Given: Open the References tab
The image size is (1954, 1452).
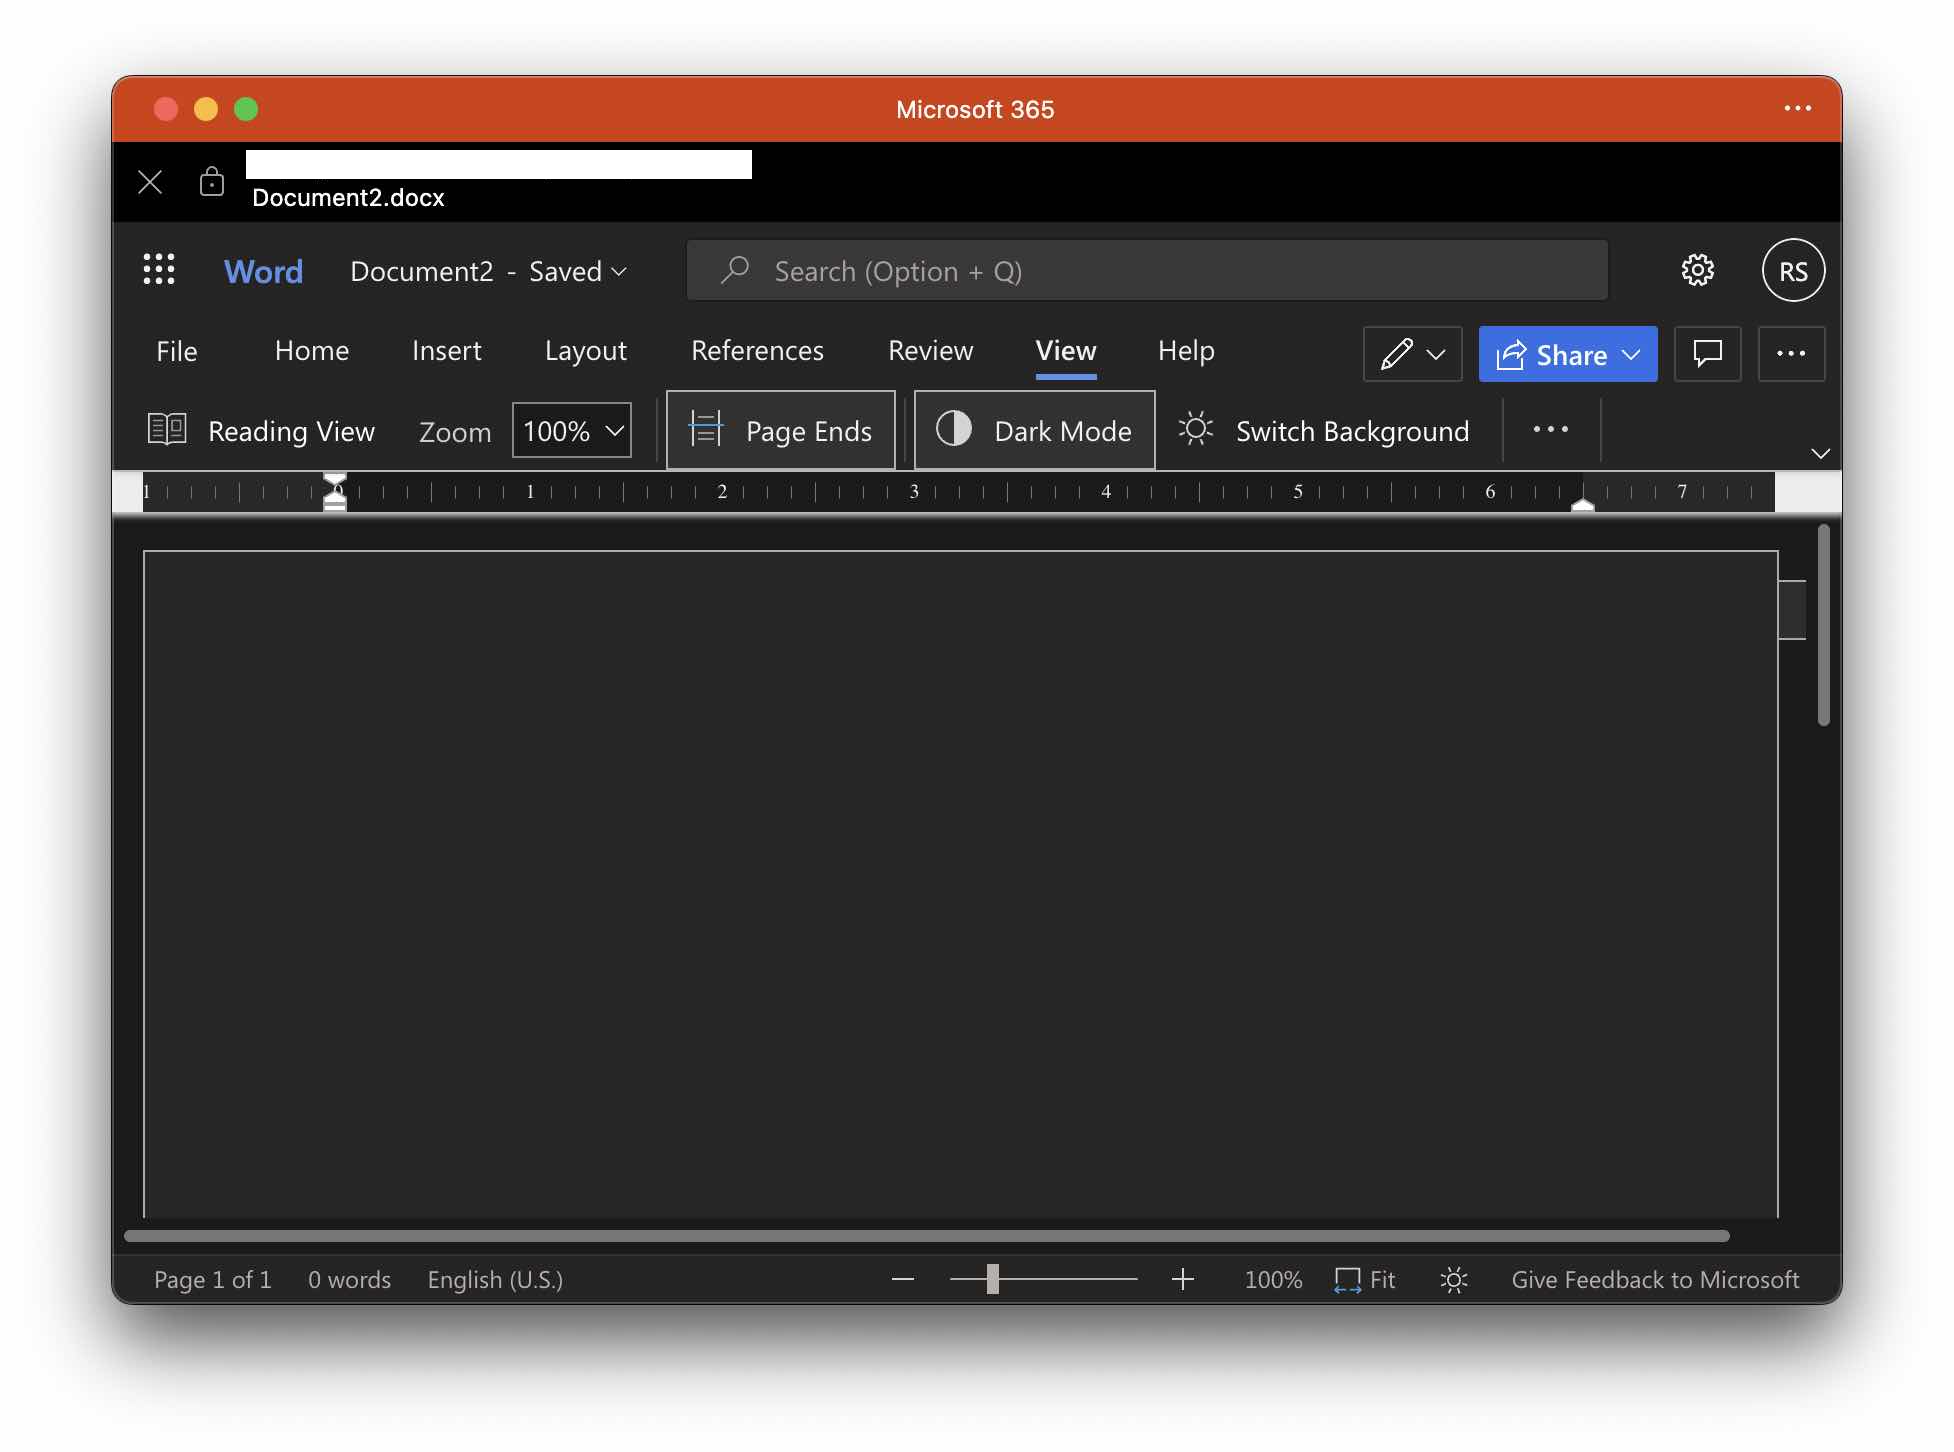Looking at the screenshot, I should (757, 351).
